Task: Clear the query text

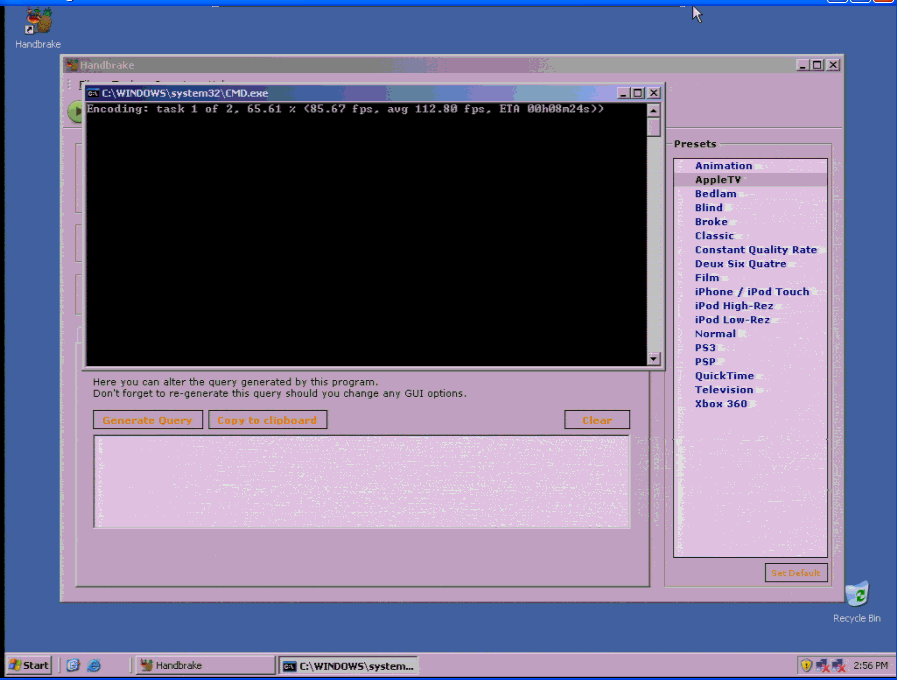Action: pyautogui.click(x=597, y=419)
